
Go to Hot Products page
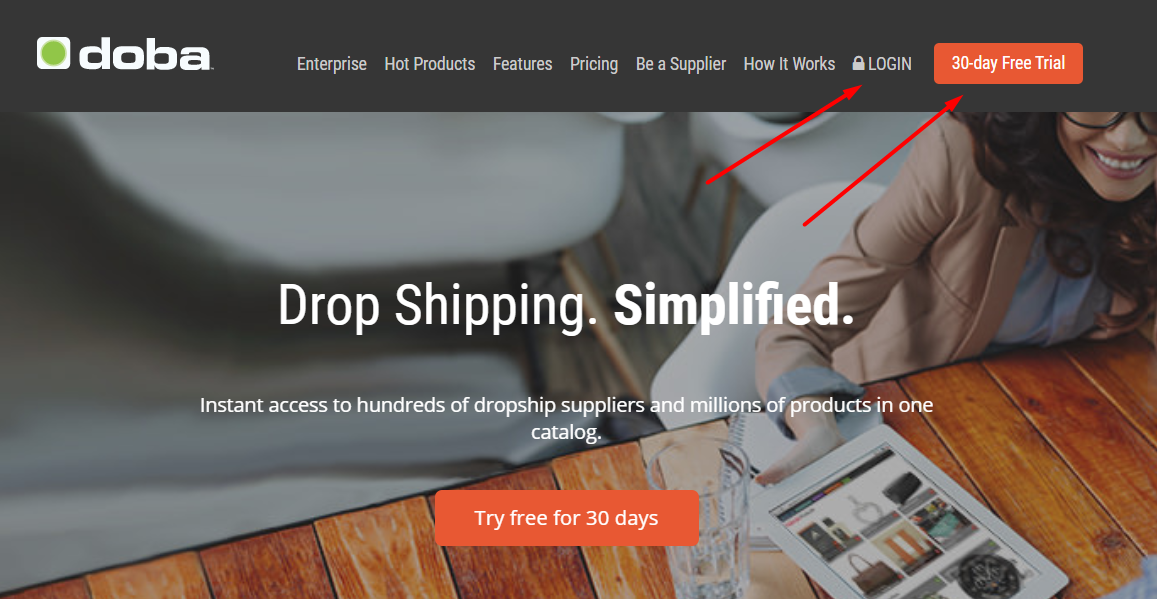coord(429,64)
